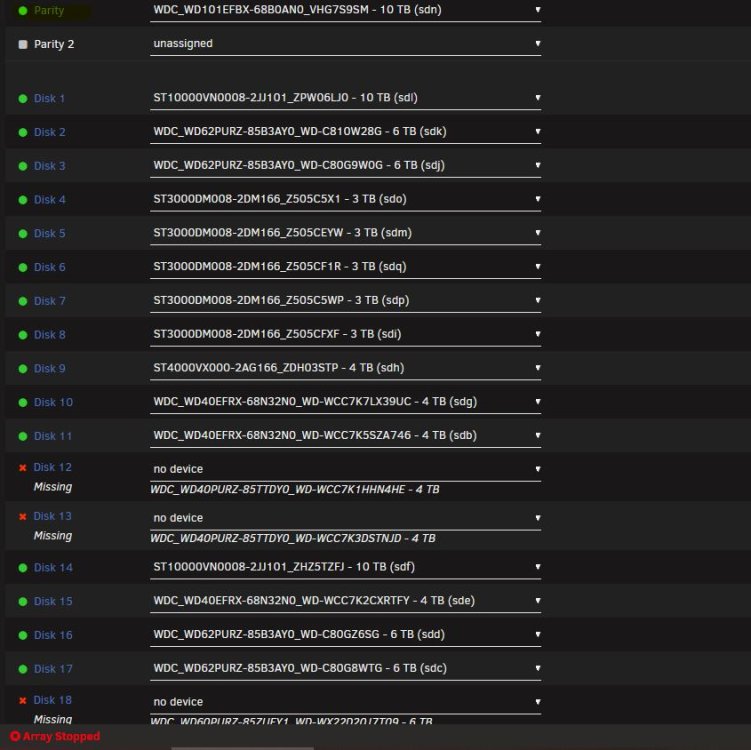Open the Disk 15 device dropdown
Viewport: 751px width, 750px height.
coord(345,601)
